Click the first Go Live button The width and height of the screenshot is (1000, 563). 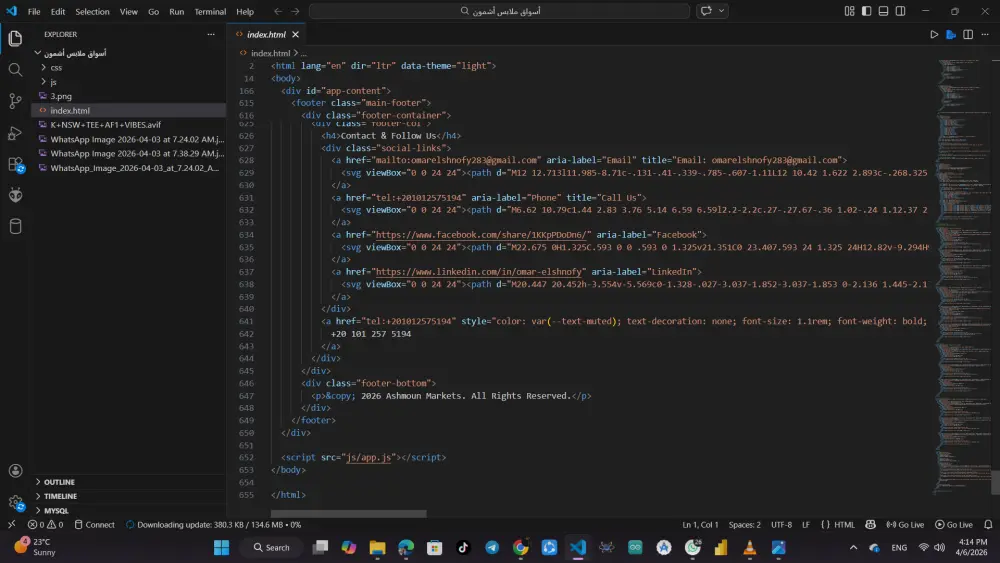[905, 525]
